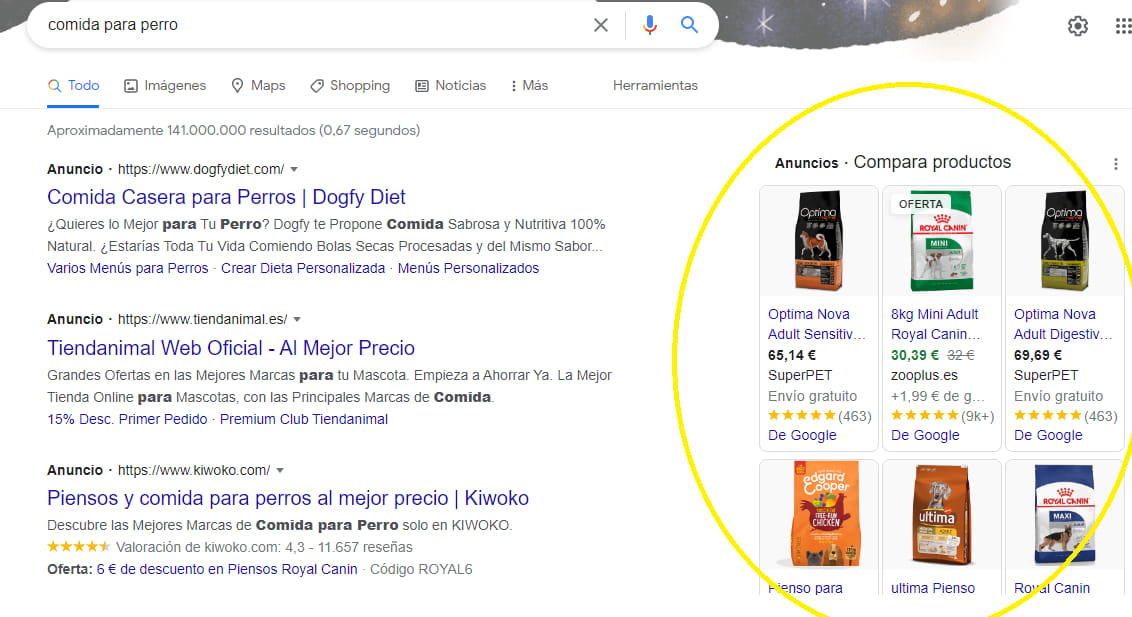Screen dimensions: 1132x617
Task: Click Edgard Cooper chicken product image
Action: coord(819,514)
